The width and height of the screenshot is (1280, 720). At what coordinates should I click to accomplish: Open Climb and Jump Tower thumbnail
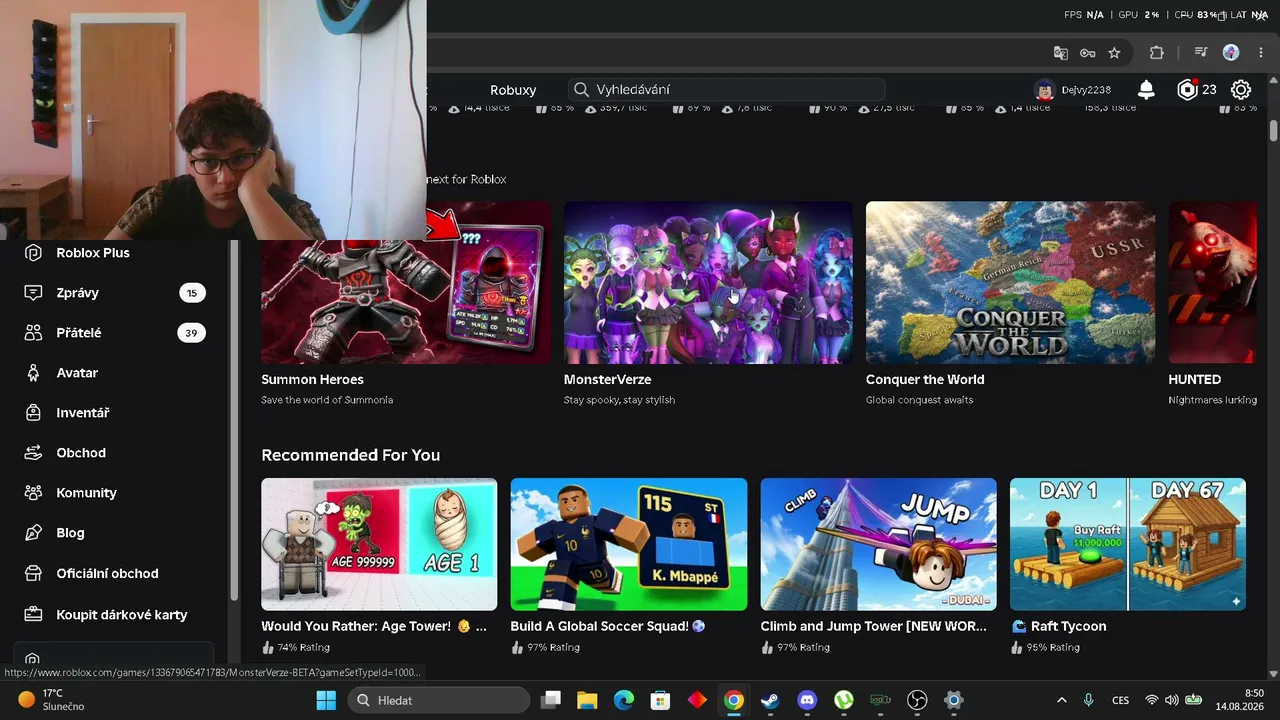(x=878, y=544)
